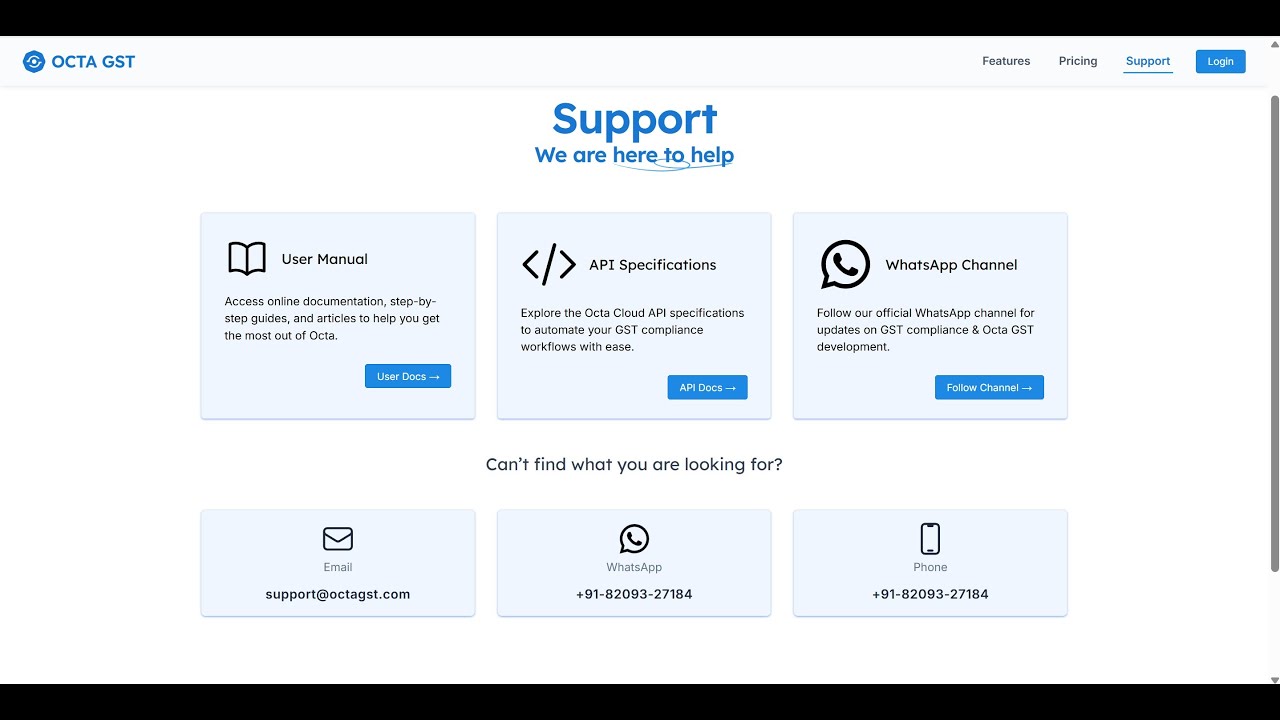The width and height of the screenshot is (1280, 720).
Task: Click the API Specifications description paragraph
Action: click(633, 330)
